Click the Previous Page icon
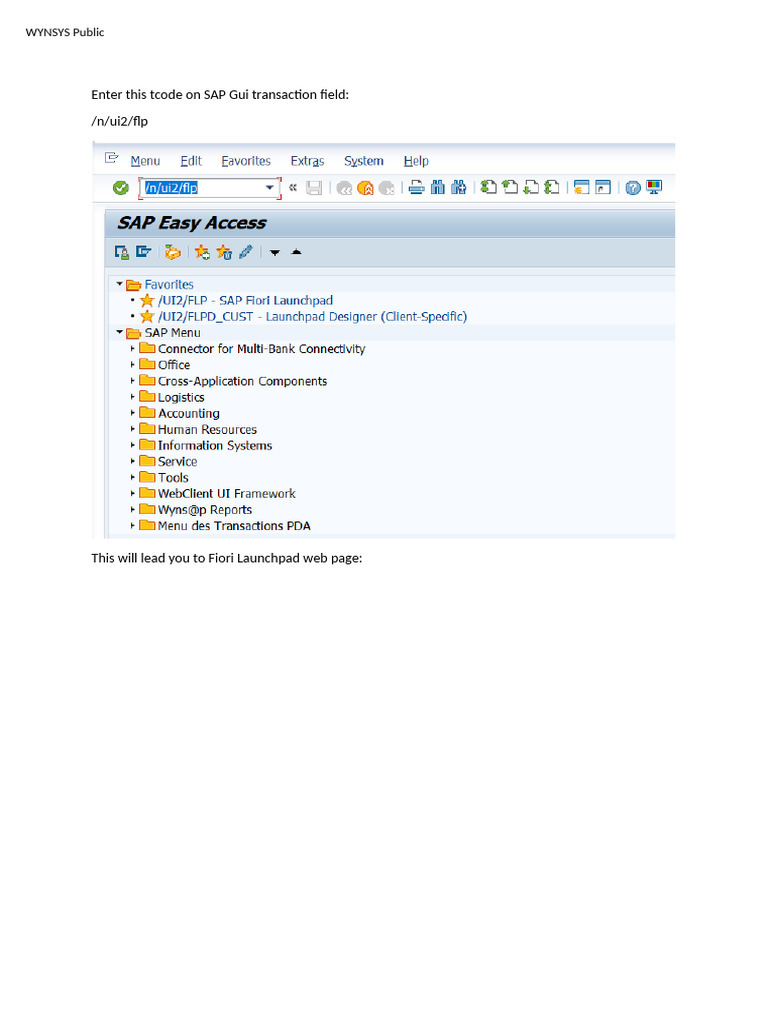The height and width of the screenshot is (1024, 768). click(x=510, y=187)
